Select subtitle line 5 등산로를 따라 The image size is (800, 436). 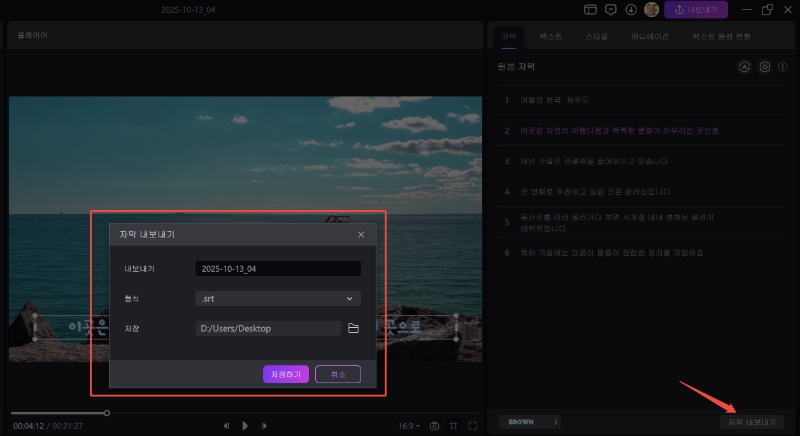click(x=642, y=222)
